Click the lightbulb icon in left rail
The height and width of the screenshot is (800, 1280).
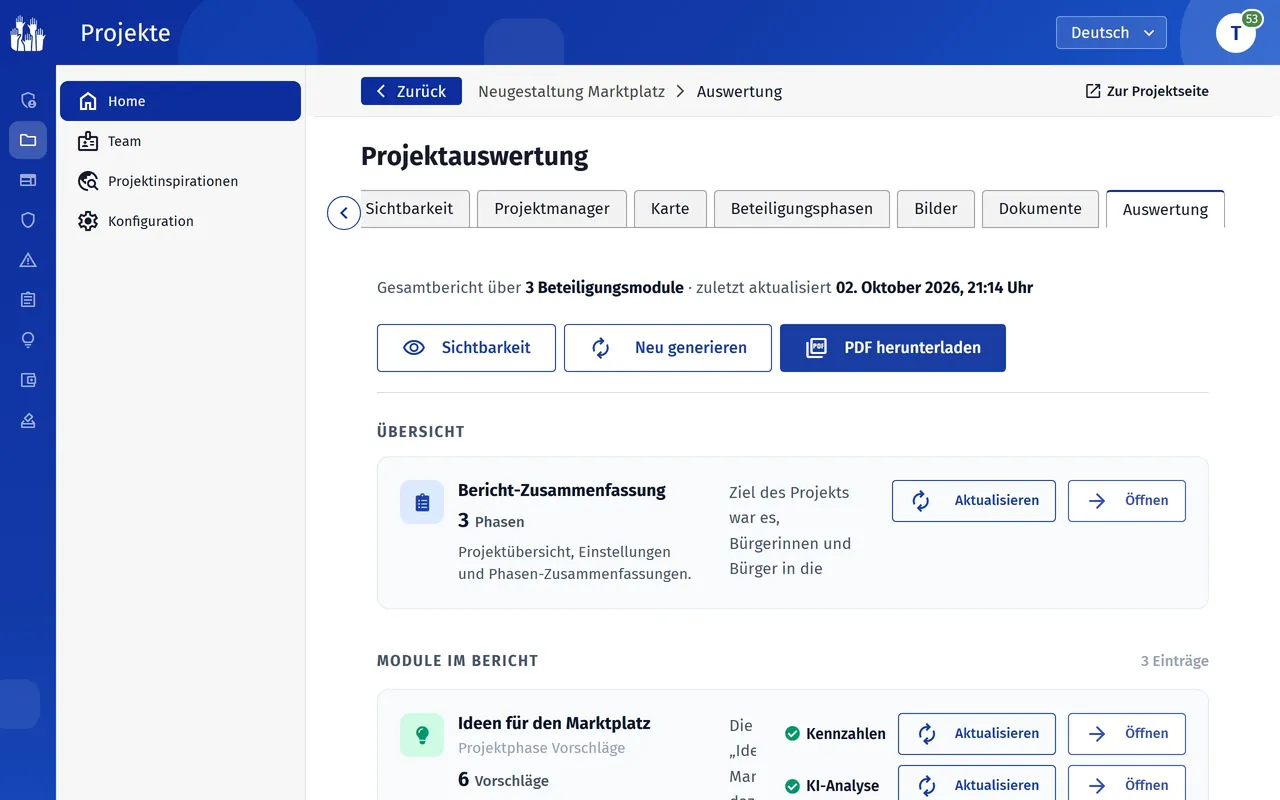[x=28, y=340]
